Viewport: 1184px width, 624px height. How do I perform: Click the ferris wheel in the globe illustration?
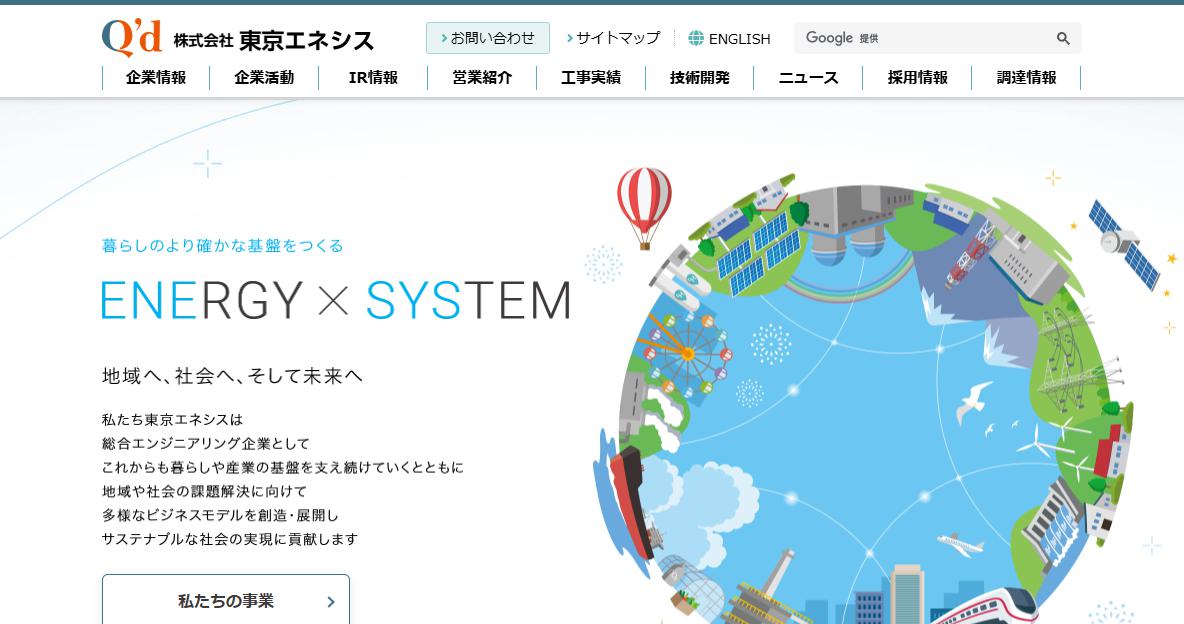pos(686,354)
